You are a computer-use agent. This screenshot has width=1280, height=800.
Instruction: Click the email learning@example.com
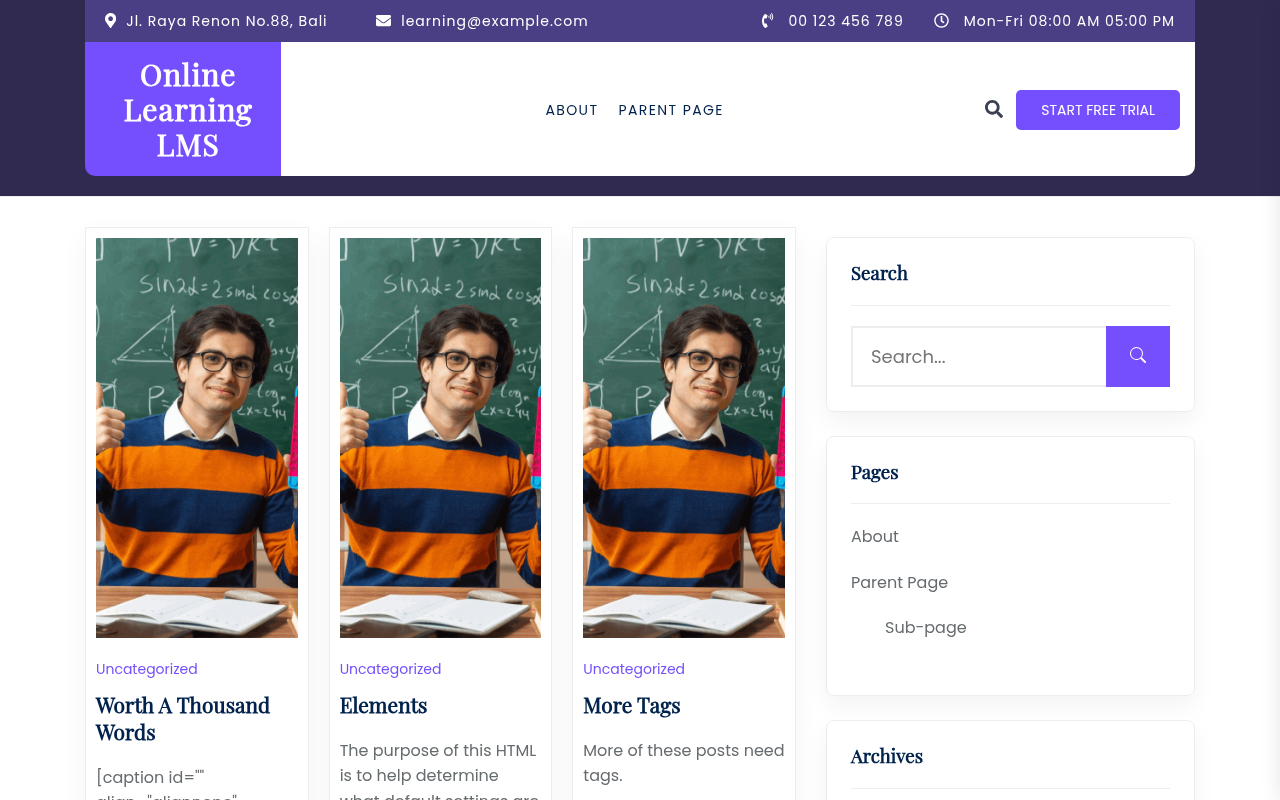[495, 21]
